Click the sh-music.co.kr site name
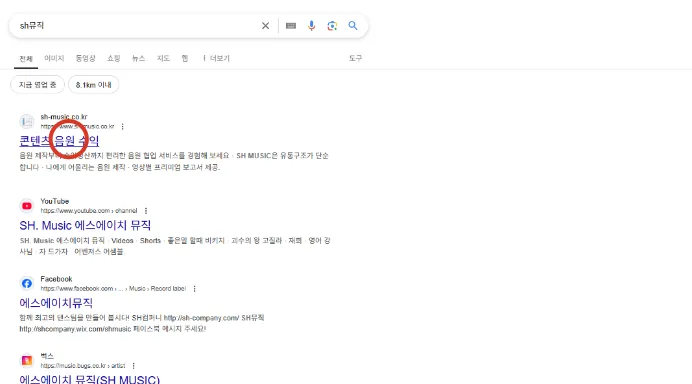This screenshot has height=384, width=692. pos(64,117)
